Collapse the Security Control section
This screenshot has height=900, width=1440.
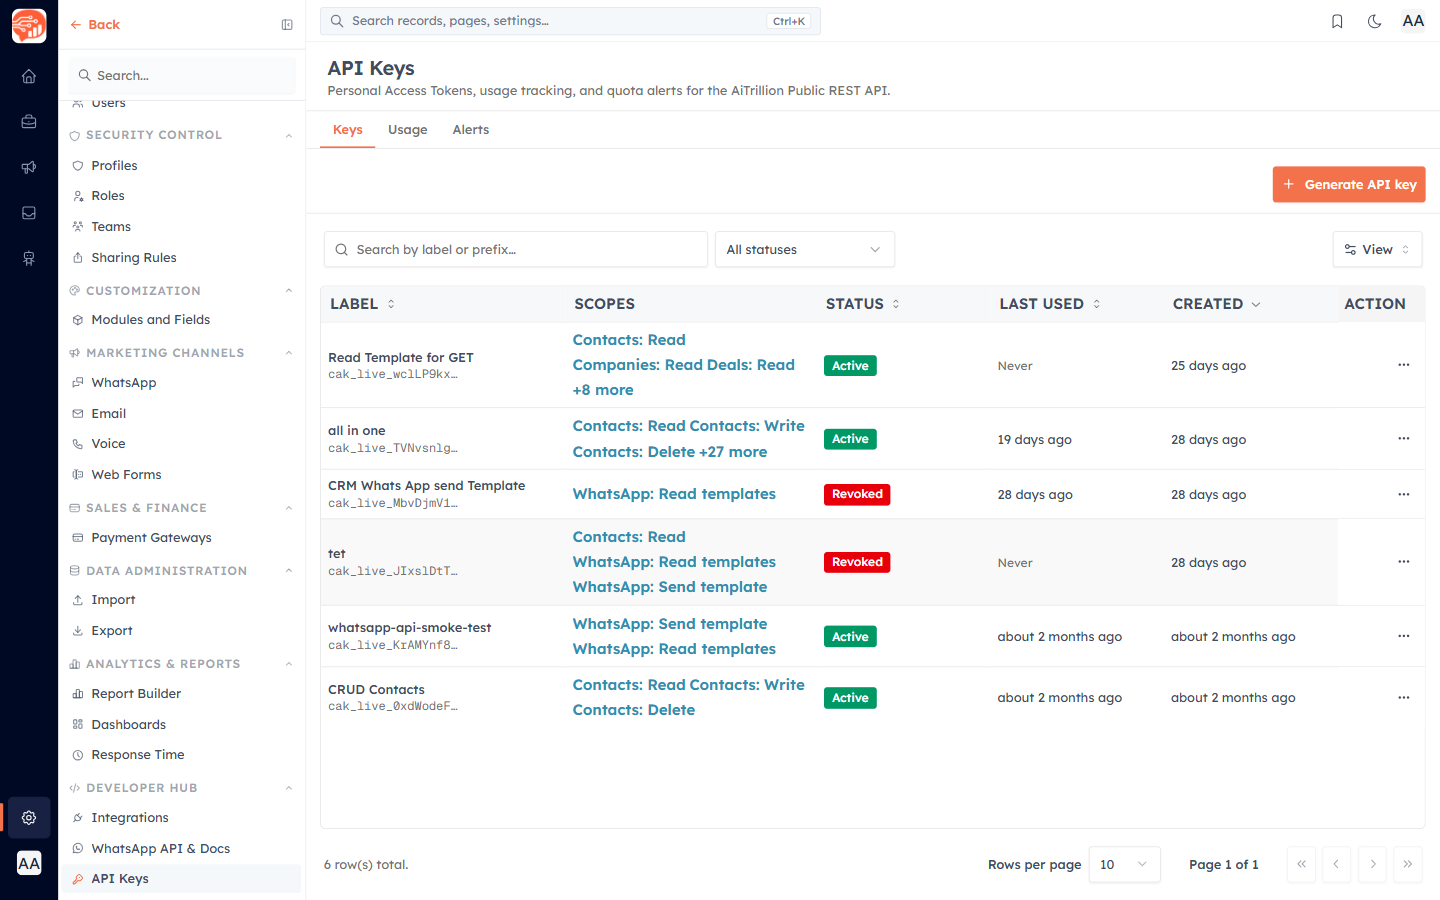[289, 135]
